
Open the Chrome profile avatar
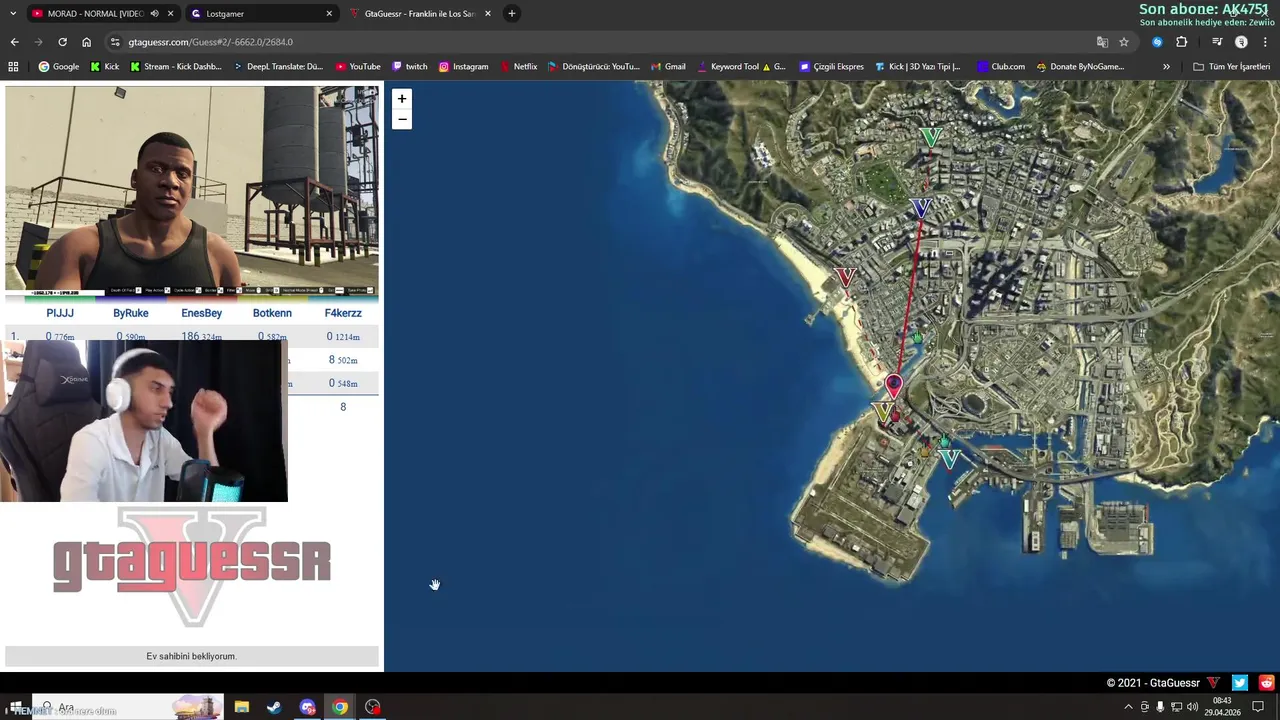point(1241,42)
